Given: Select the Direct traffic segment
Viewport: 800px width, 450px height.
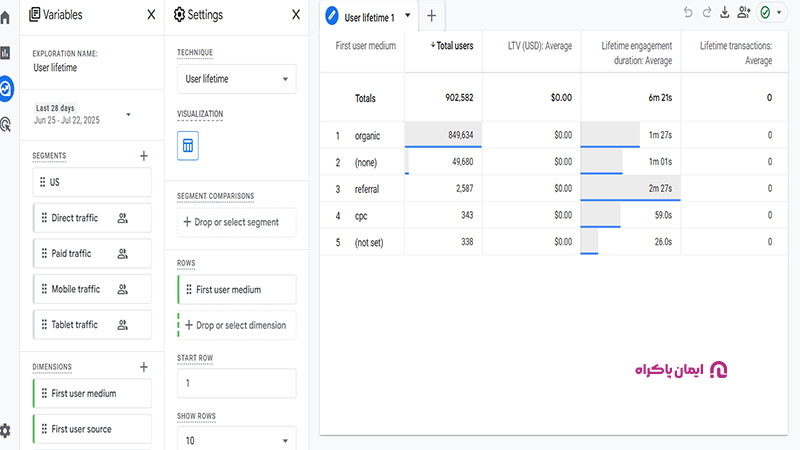Looking at the screenshot, I should click(x=92, y=218).
